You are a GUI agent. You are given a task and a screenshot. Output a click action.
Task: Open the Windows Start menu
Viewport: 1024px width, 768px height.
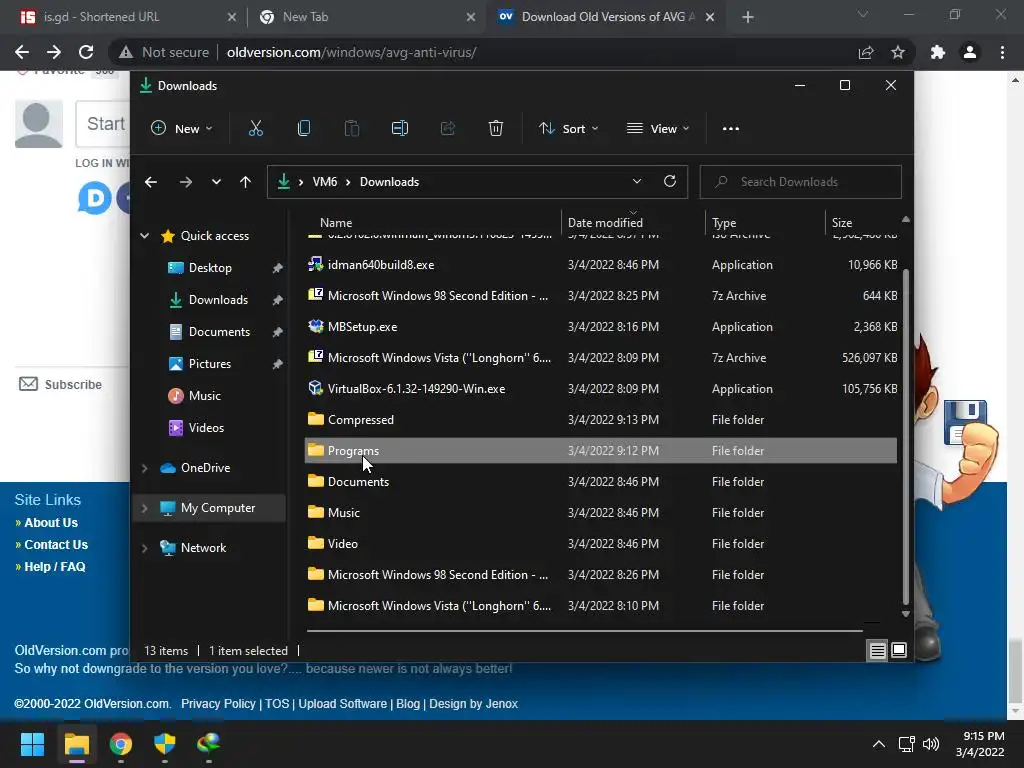[x=32, y=744]
